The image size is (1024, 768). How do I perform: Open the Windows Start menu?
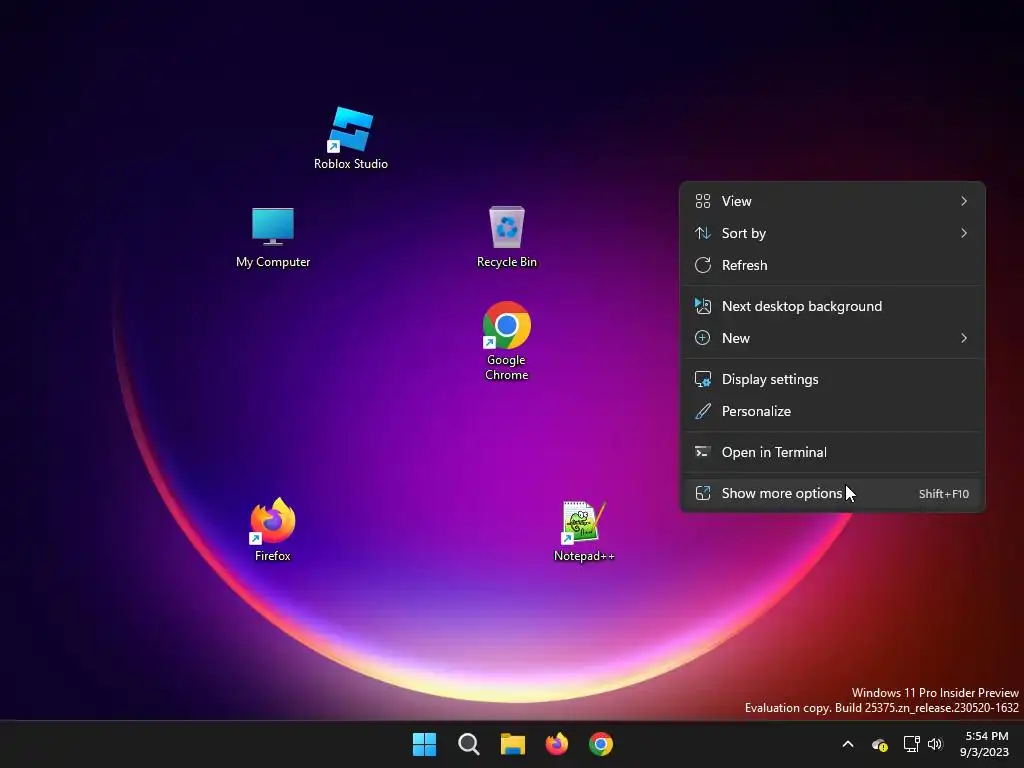click(424, 744)
